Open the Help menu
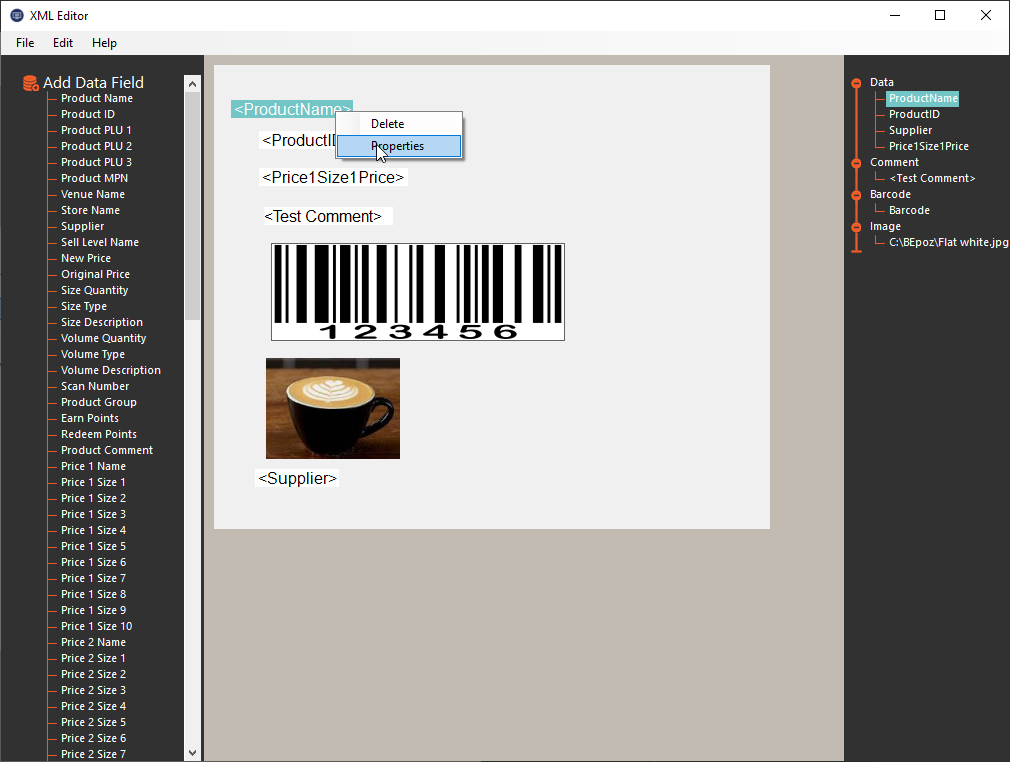Image resolution: width=1010 pixels, height=762 pixels. click(104, 43)
